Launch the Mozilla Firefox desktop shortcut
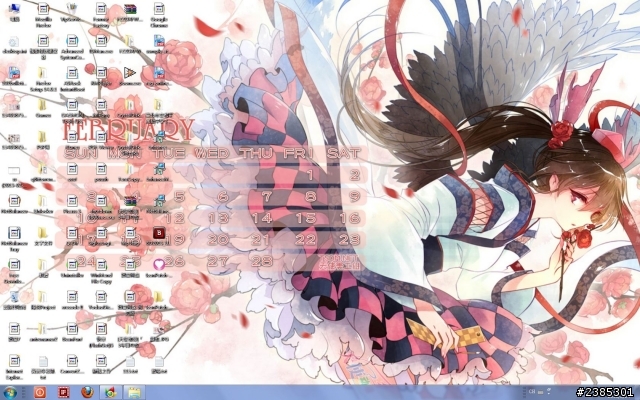 (x=43, y=14)
